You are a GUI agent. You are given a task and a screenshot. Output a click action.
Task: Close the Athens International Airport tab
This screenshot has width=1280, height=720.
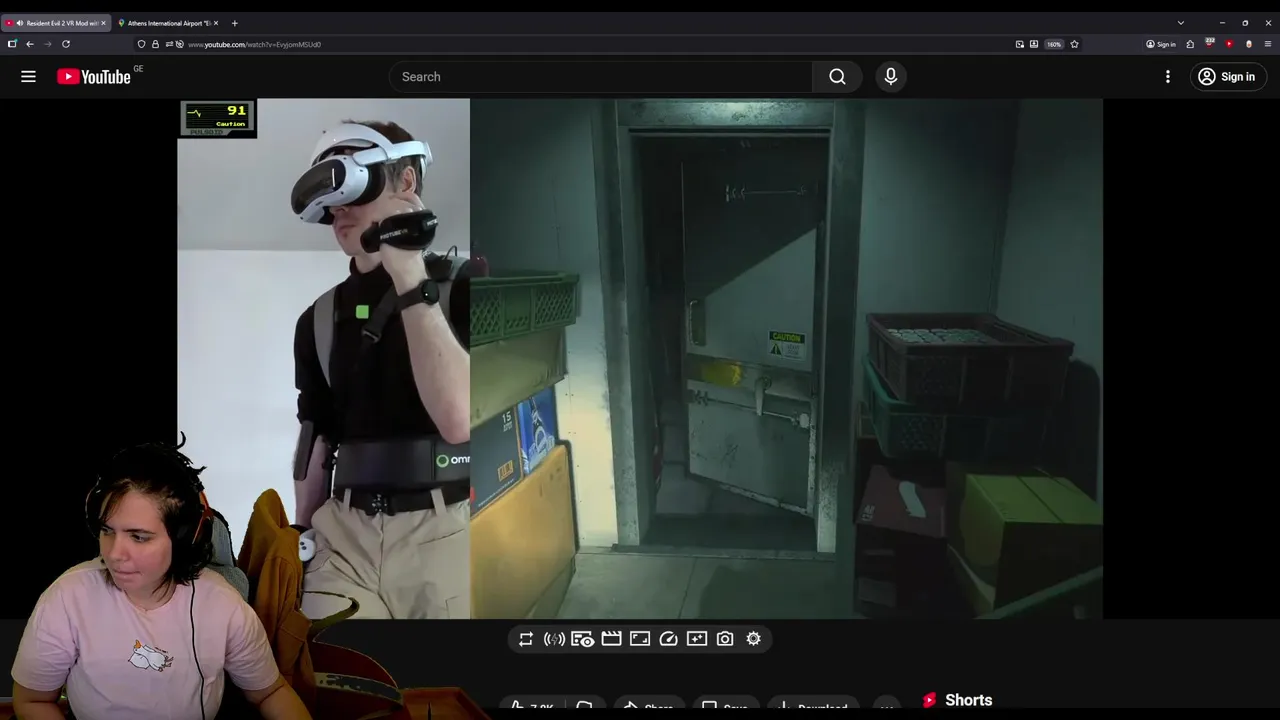coord(215,23)
